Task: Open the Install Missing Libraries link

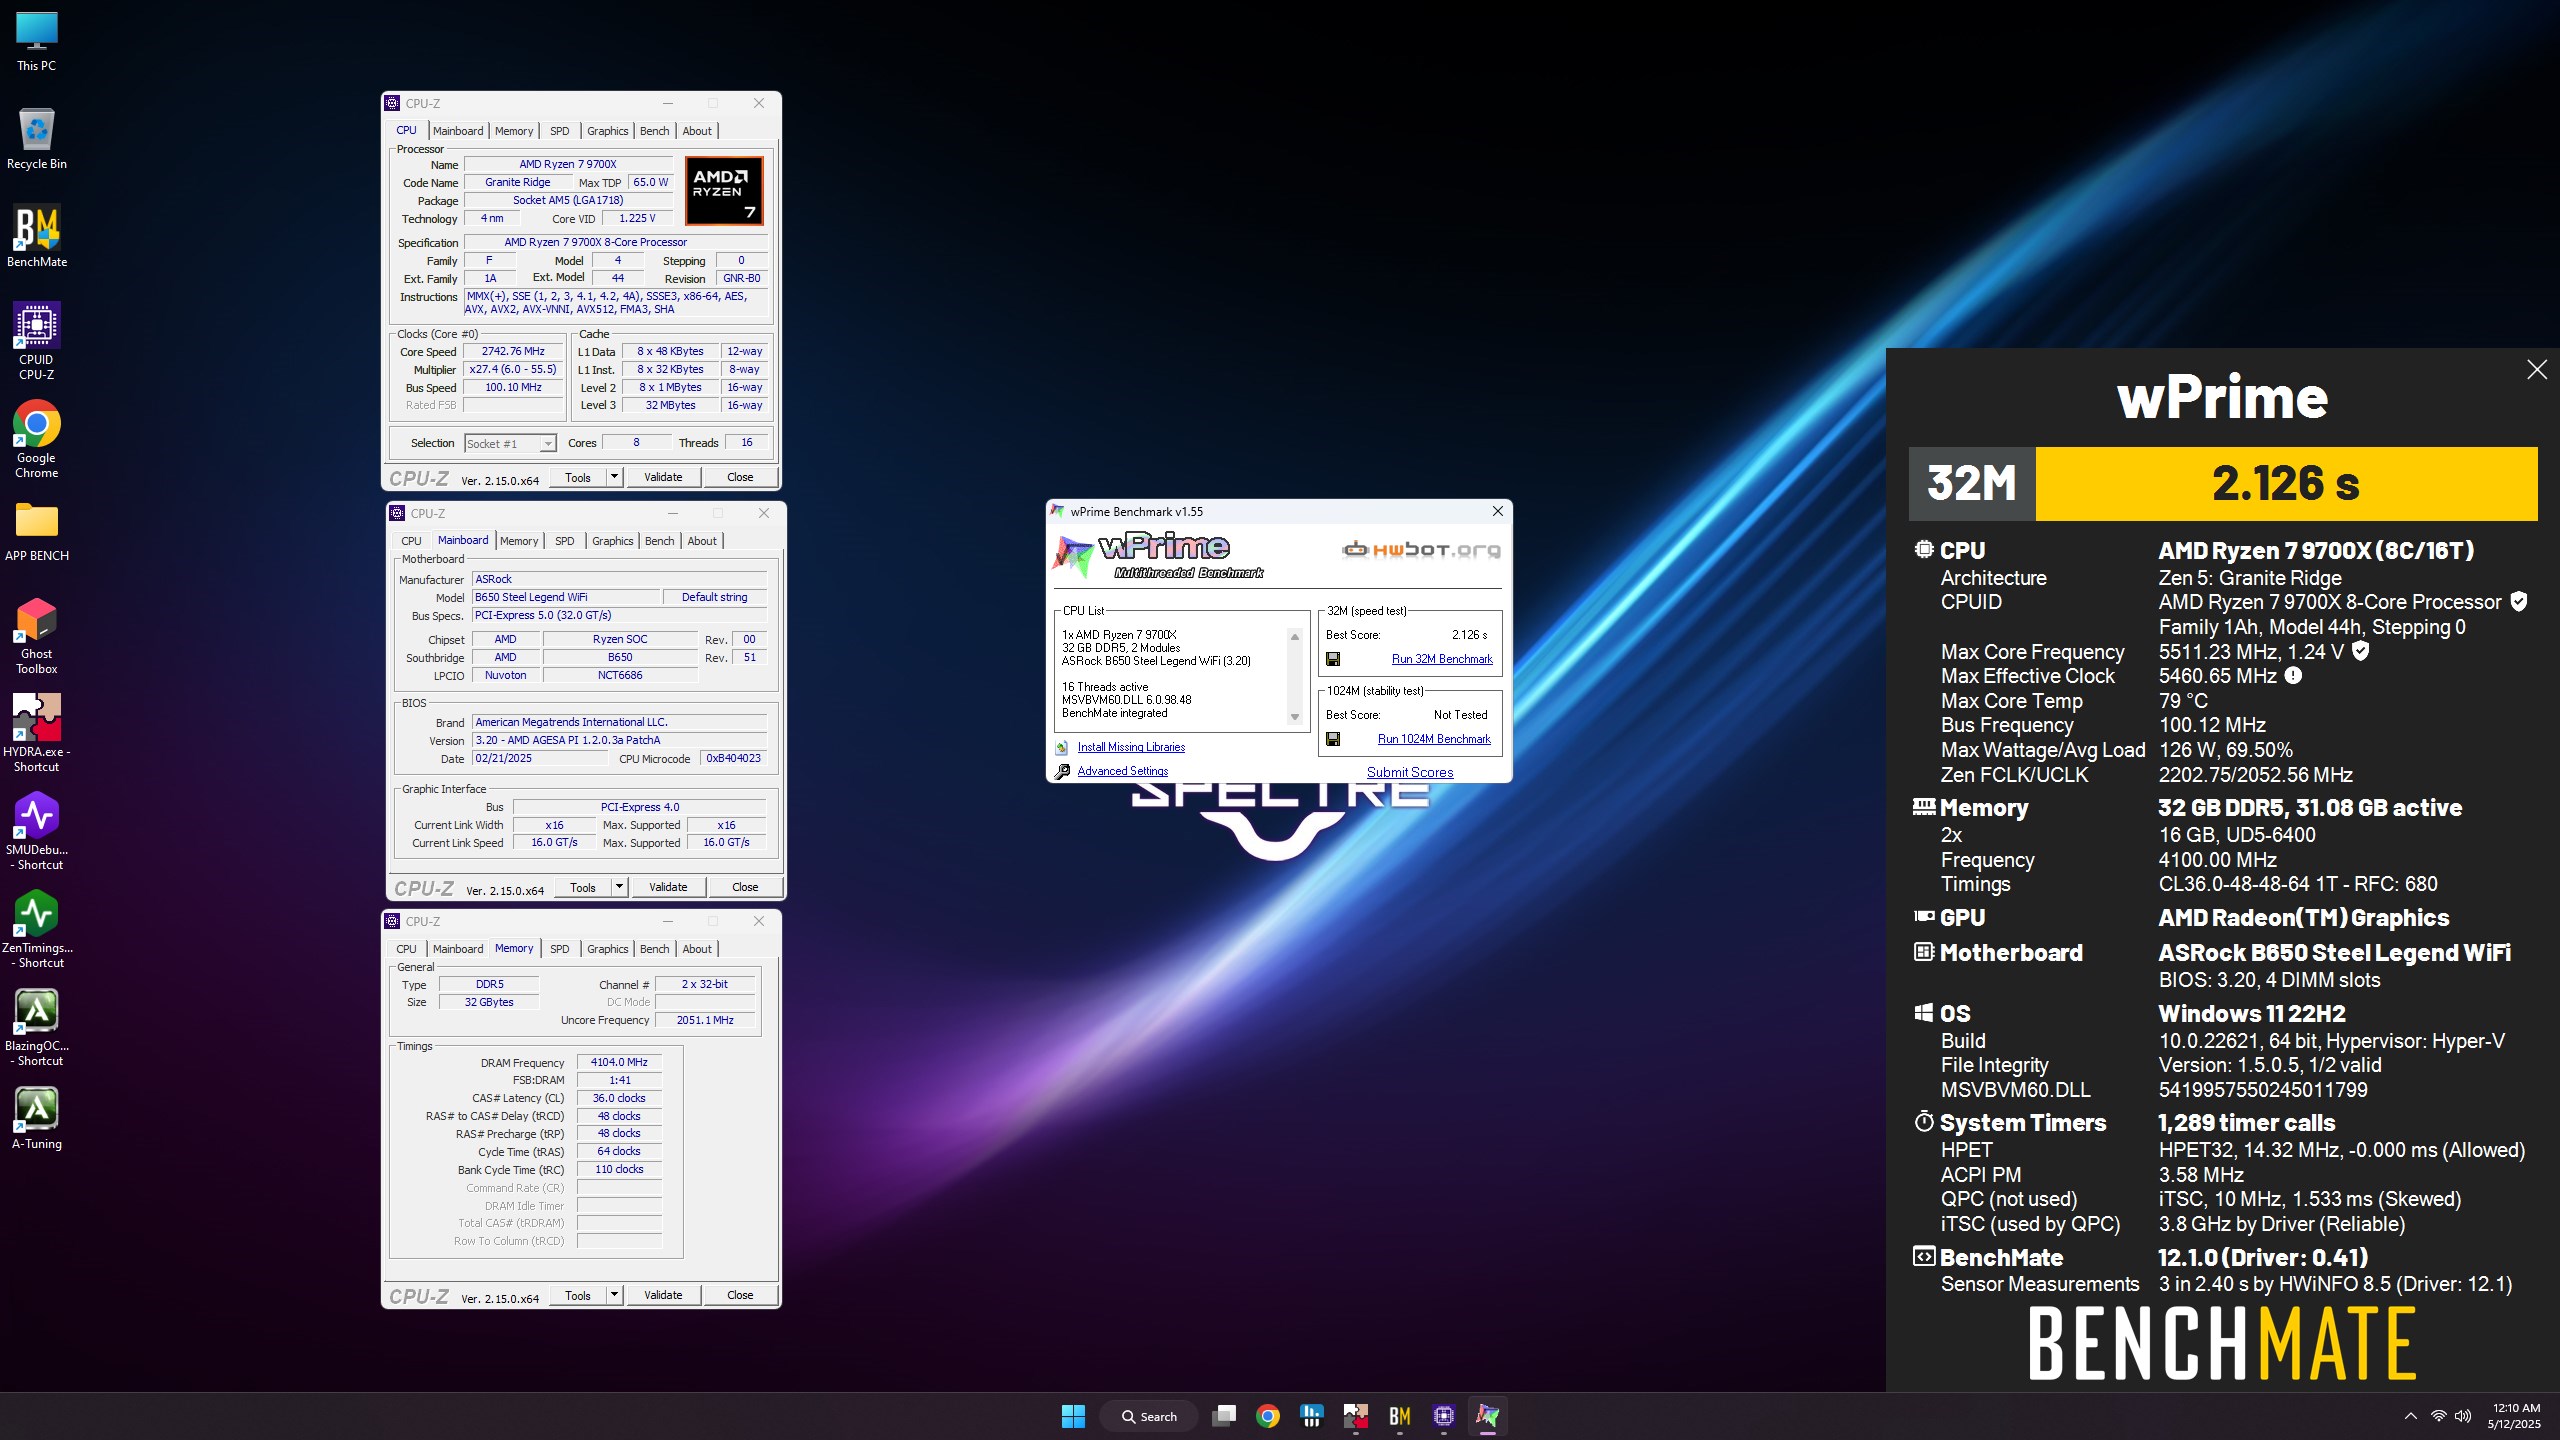Action: click(1131, 747)
